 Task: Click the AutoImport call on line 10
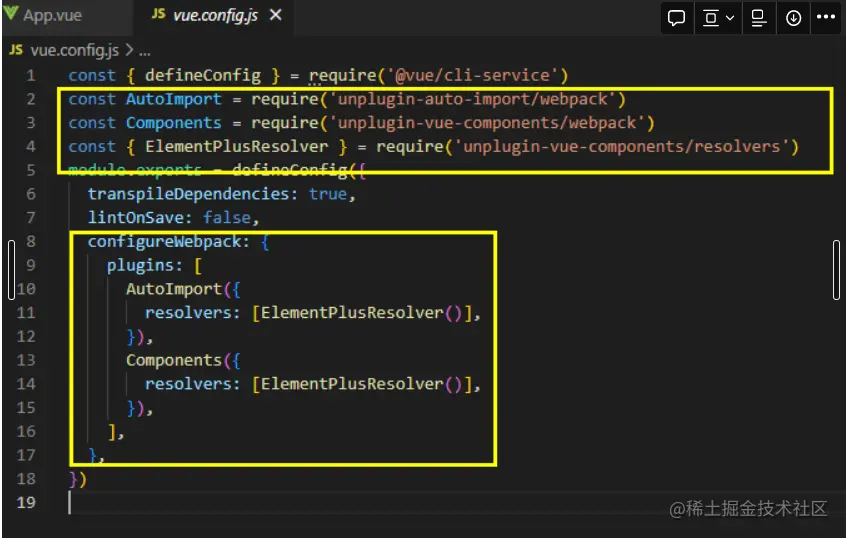174,289
